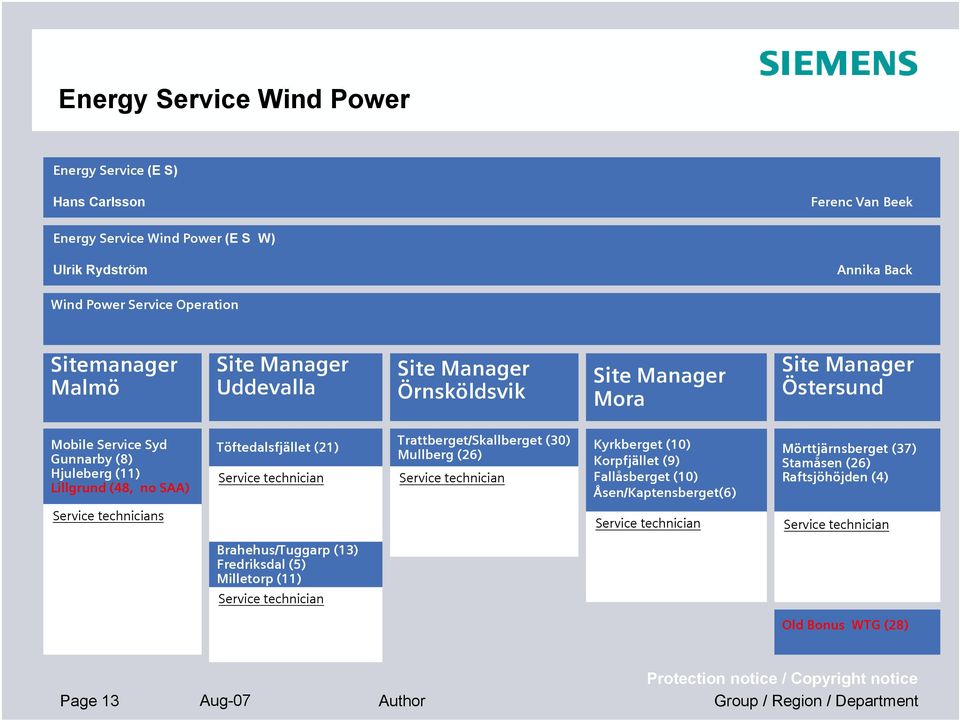The width and height of the screenshot is (960, 720).
Task: Select 'Korpfjället (9)' entry
Action: click(636, 460)
